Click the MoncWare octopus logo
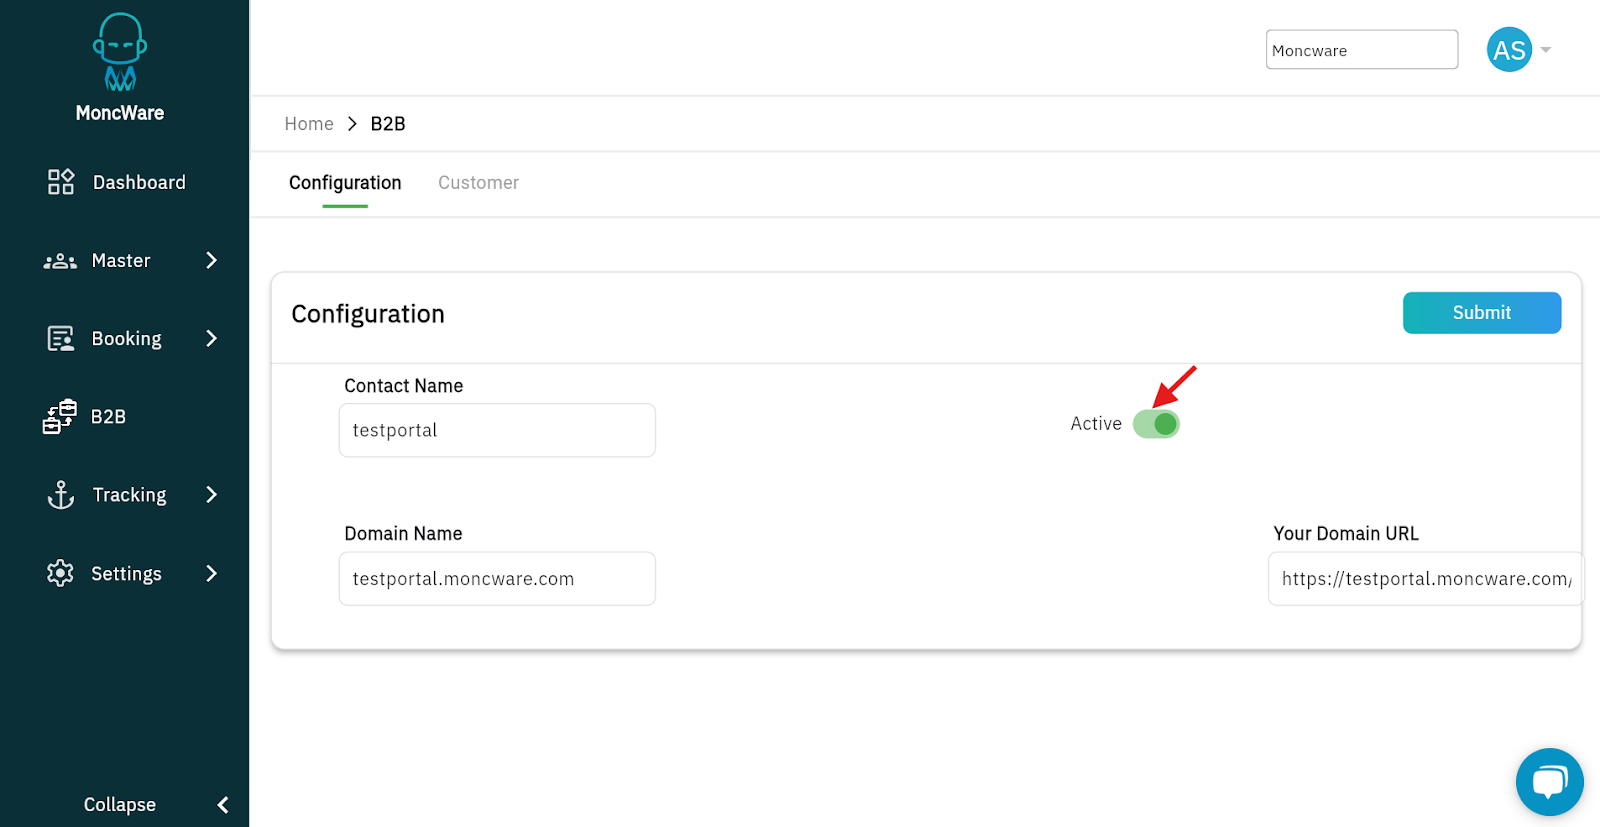 point(120,54)
